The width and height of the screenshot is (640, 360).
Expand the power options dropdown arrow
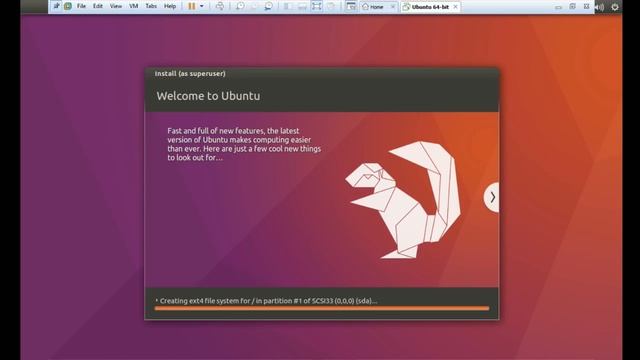[202, 6]
